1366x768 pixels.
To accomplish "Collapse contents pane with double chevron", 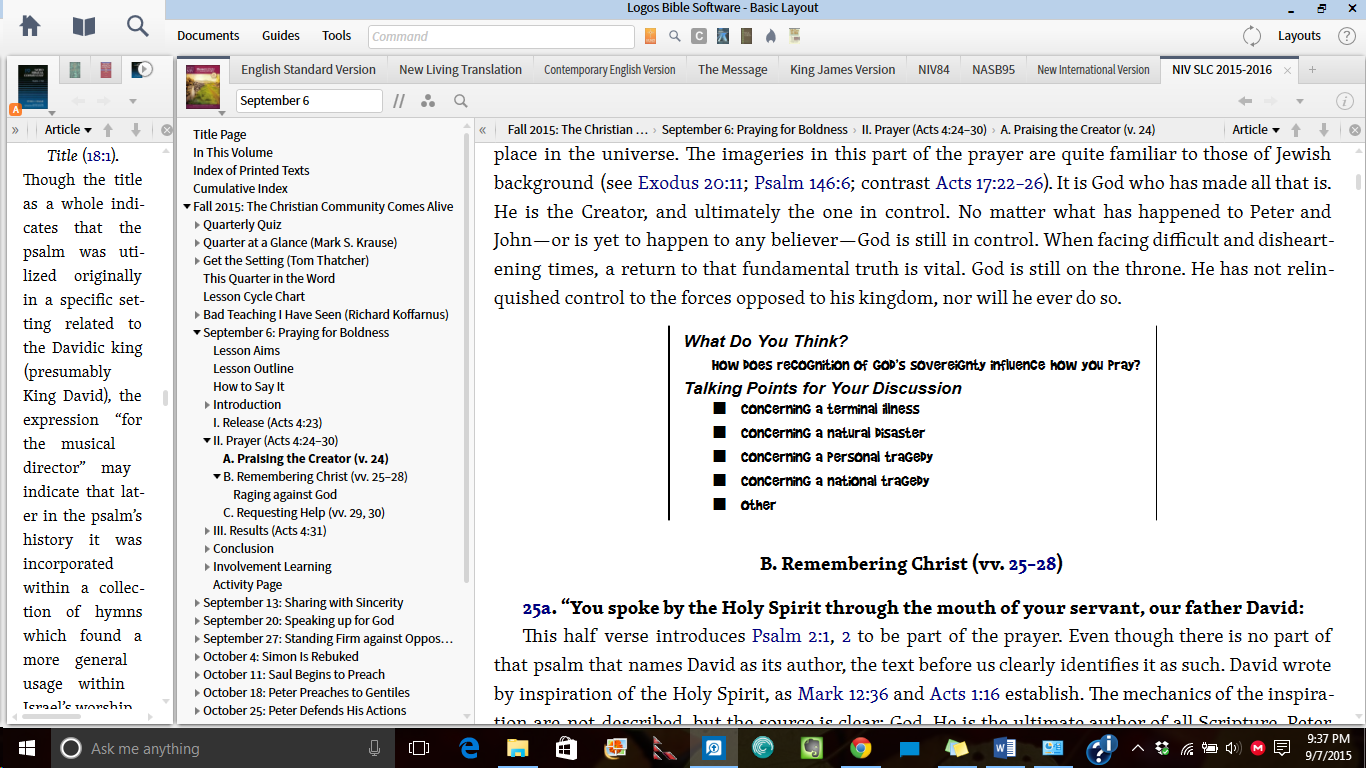I will click(483, 130).
